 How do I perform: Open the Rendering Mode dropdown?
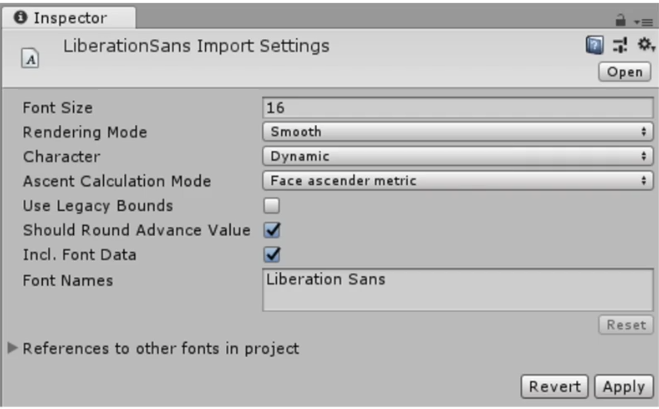[x=457, y=132]
